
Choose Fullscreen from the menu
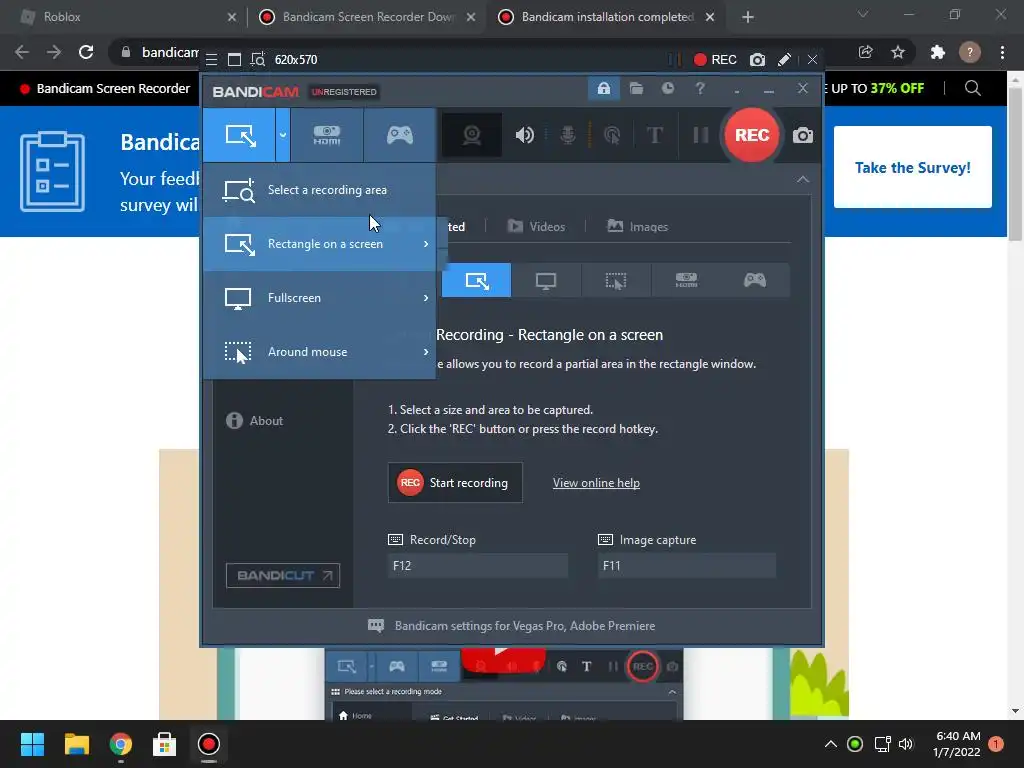tap(319, 298)
